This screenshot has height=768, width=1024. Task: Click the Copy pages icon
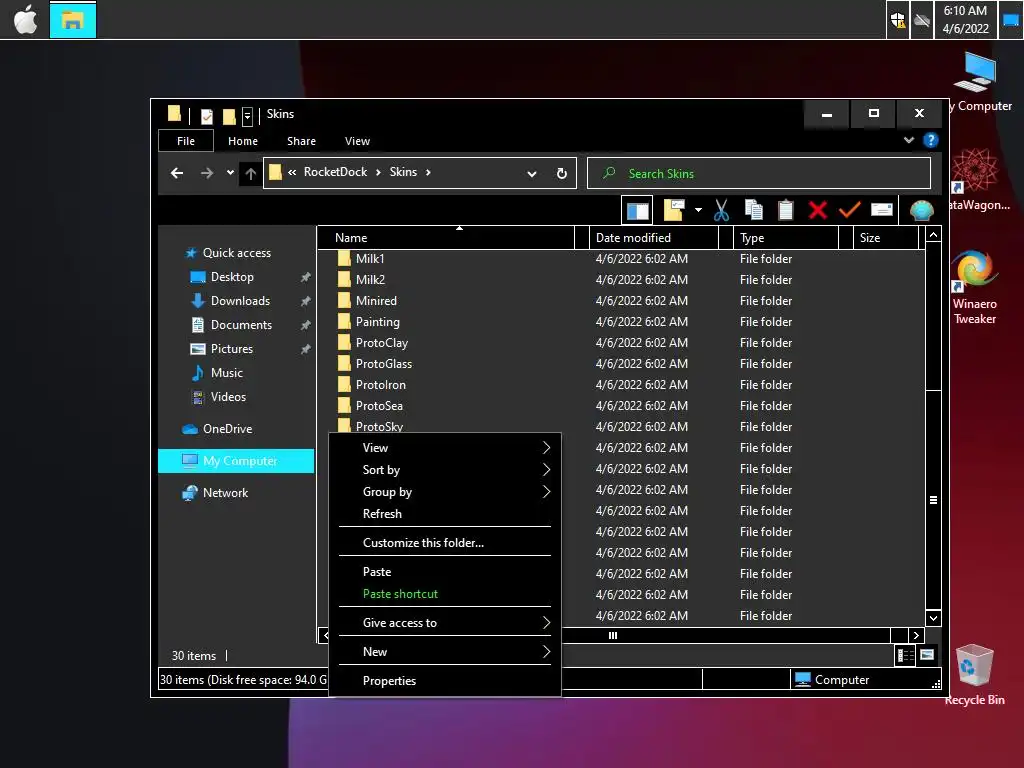pyautogui.click(x=754, y=210)
